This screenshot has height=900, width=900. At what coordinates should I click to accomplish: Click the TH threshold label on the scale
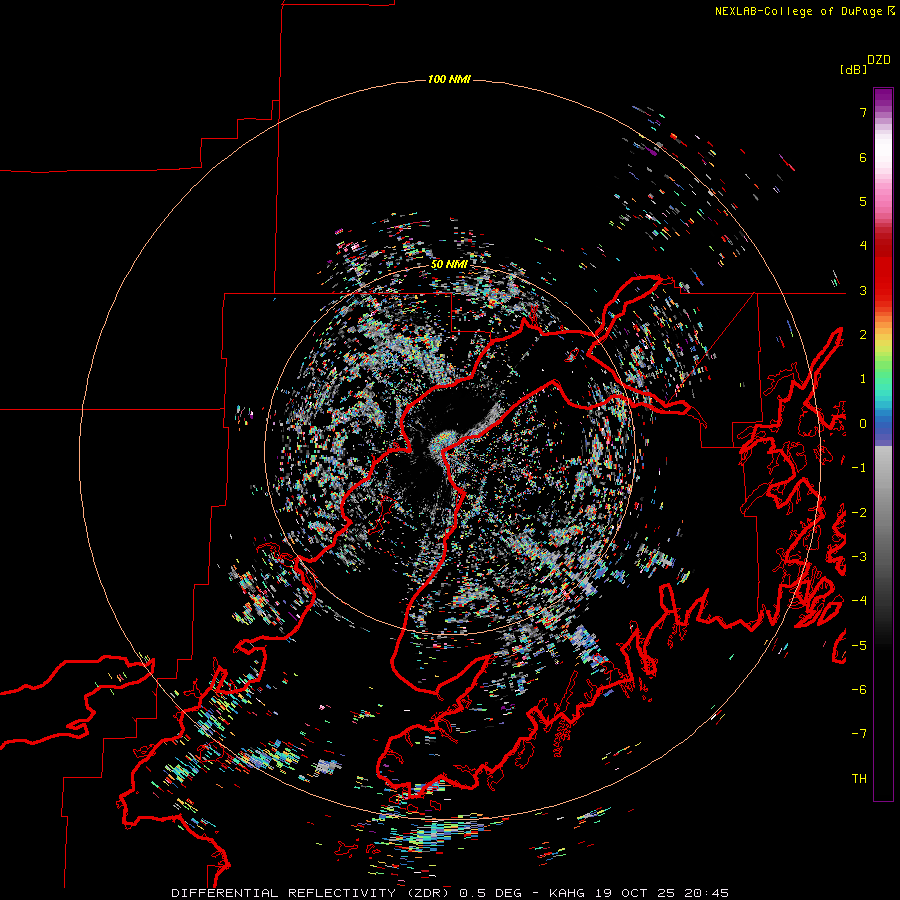tap(859, 779)
